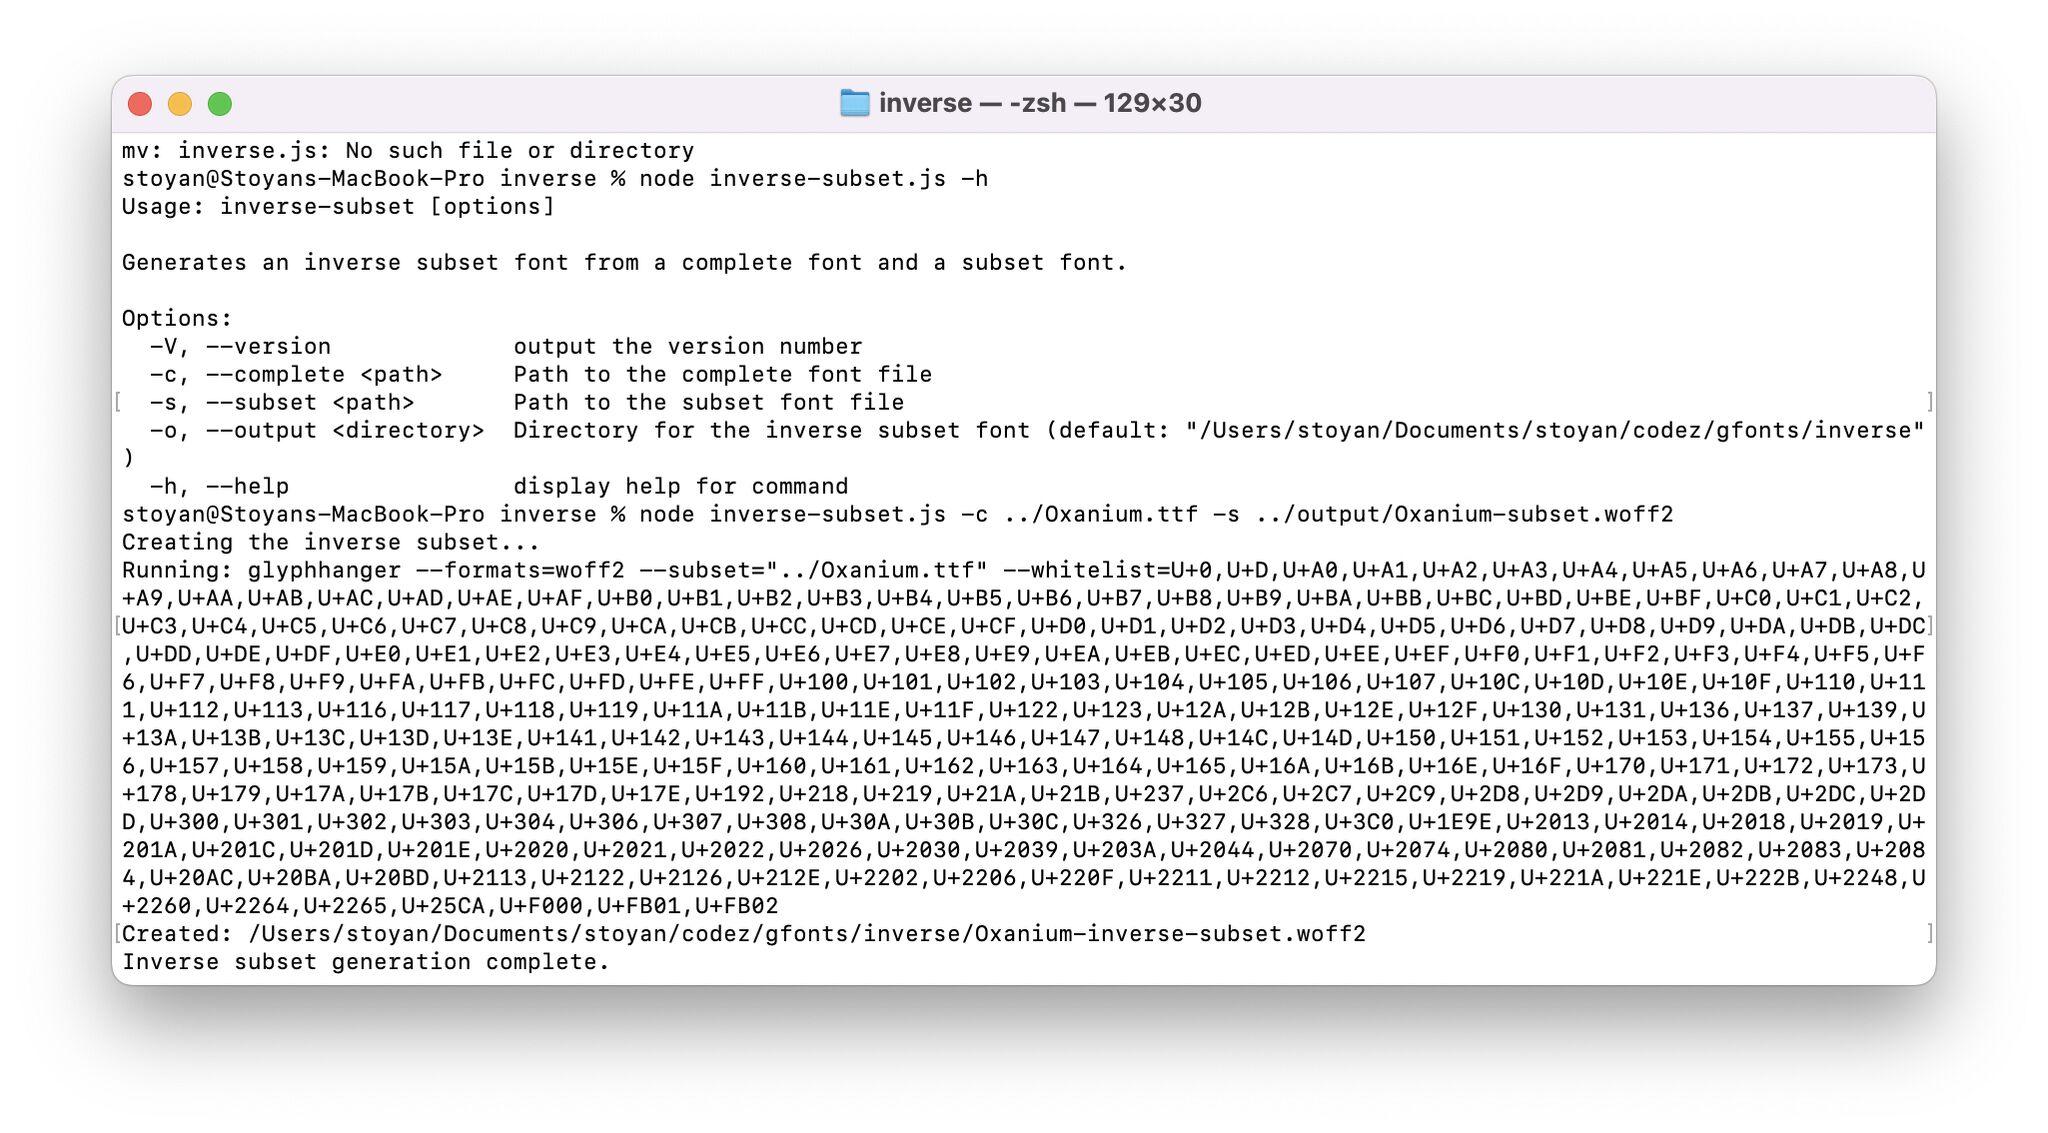
Task: Click the right mark bracket beside the Created line
Action: click(1929, 933)
